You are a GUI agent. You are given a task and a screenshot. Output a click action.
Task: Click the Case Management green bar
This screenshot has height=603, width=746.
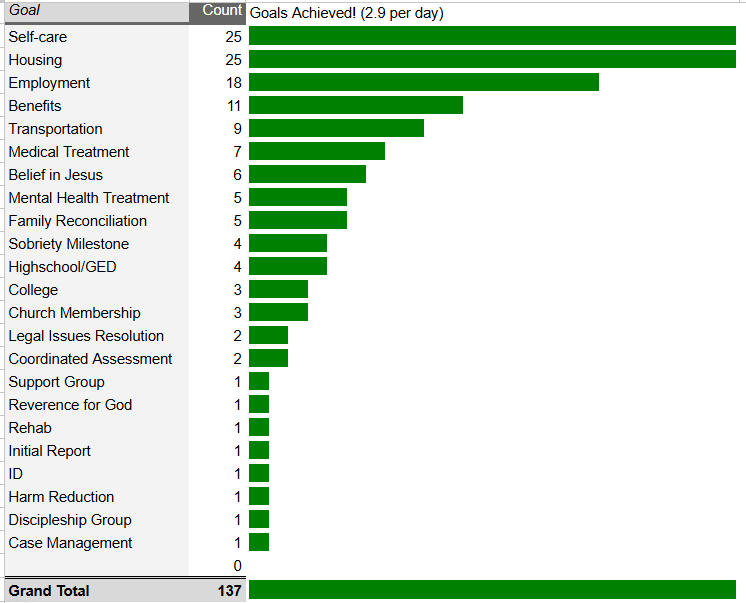[x=259, y=542]
